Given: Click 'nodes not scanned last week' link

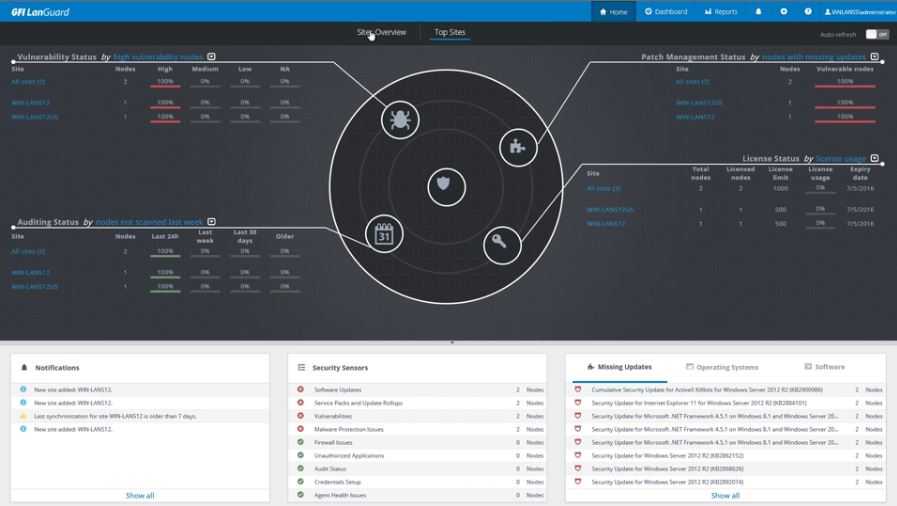Looking at the screenshot, I should tap(149, 222).
